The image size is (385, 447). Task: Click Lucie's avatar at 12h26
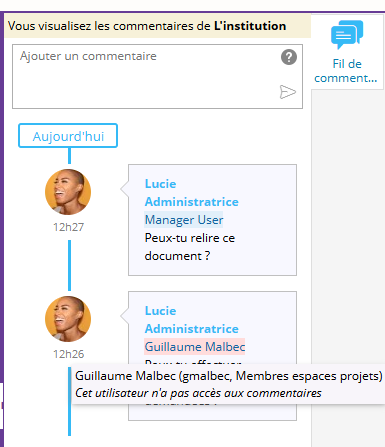coord(68,319)
